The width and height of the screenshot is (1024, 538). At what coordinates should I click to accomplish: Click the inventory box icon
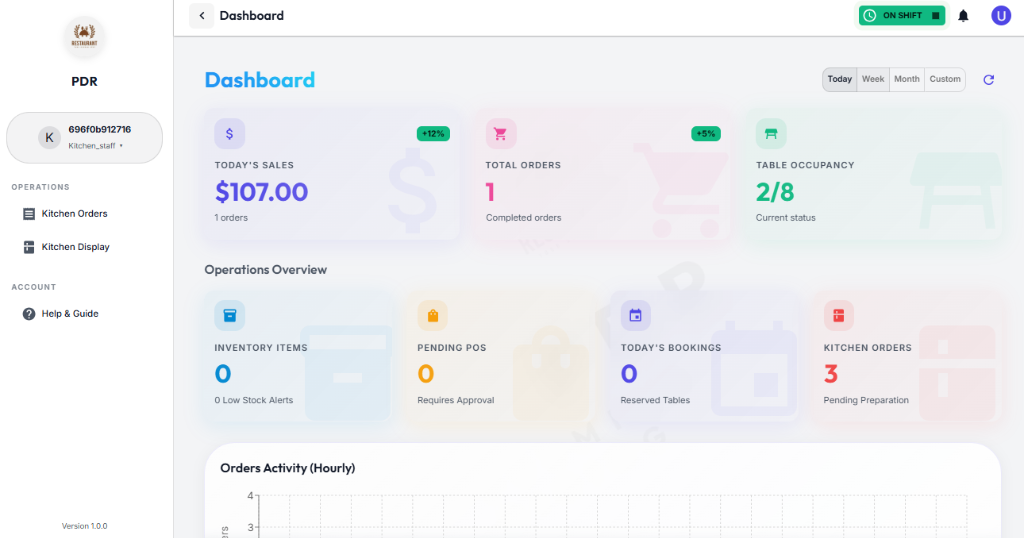click(229, 316)
